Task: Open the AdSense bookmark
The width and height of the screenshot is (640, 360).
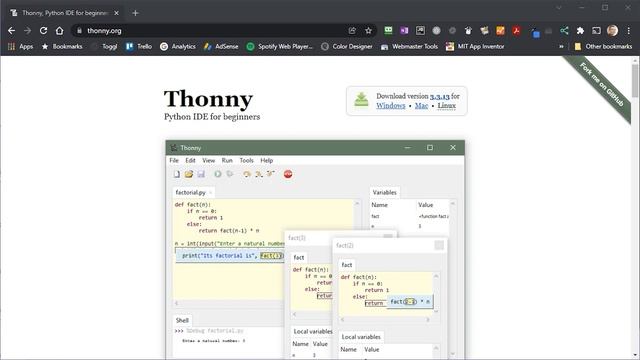Action: pyautogui.click(x=221, y=47)
